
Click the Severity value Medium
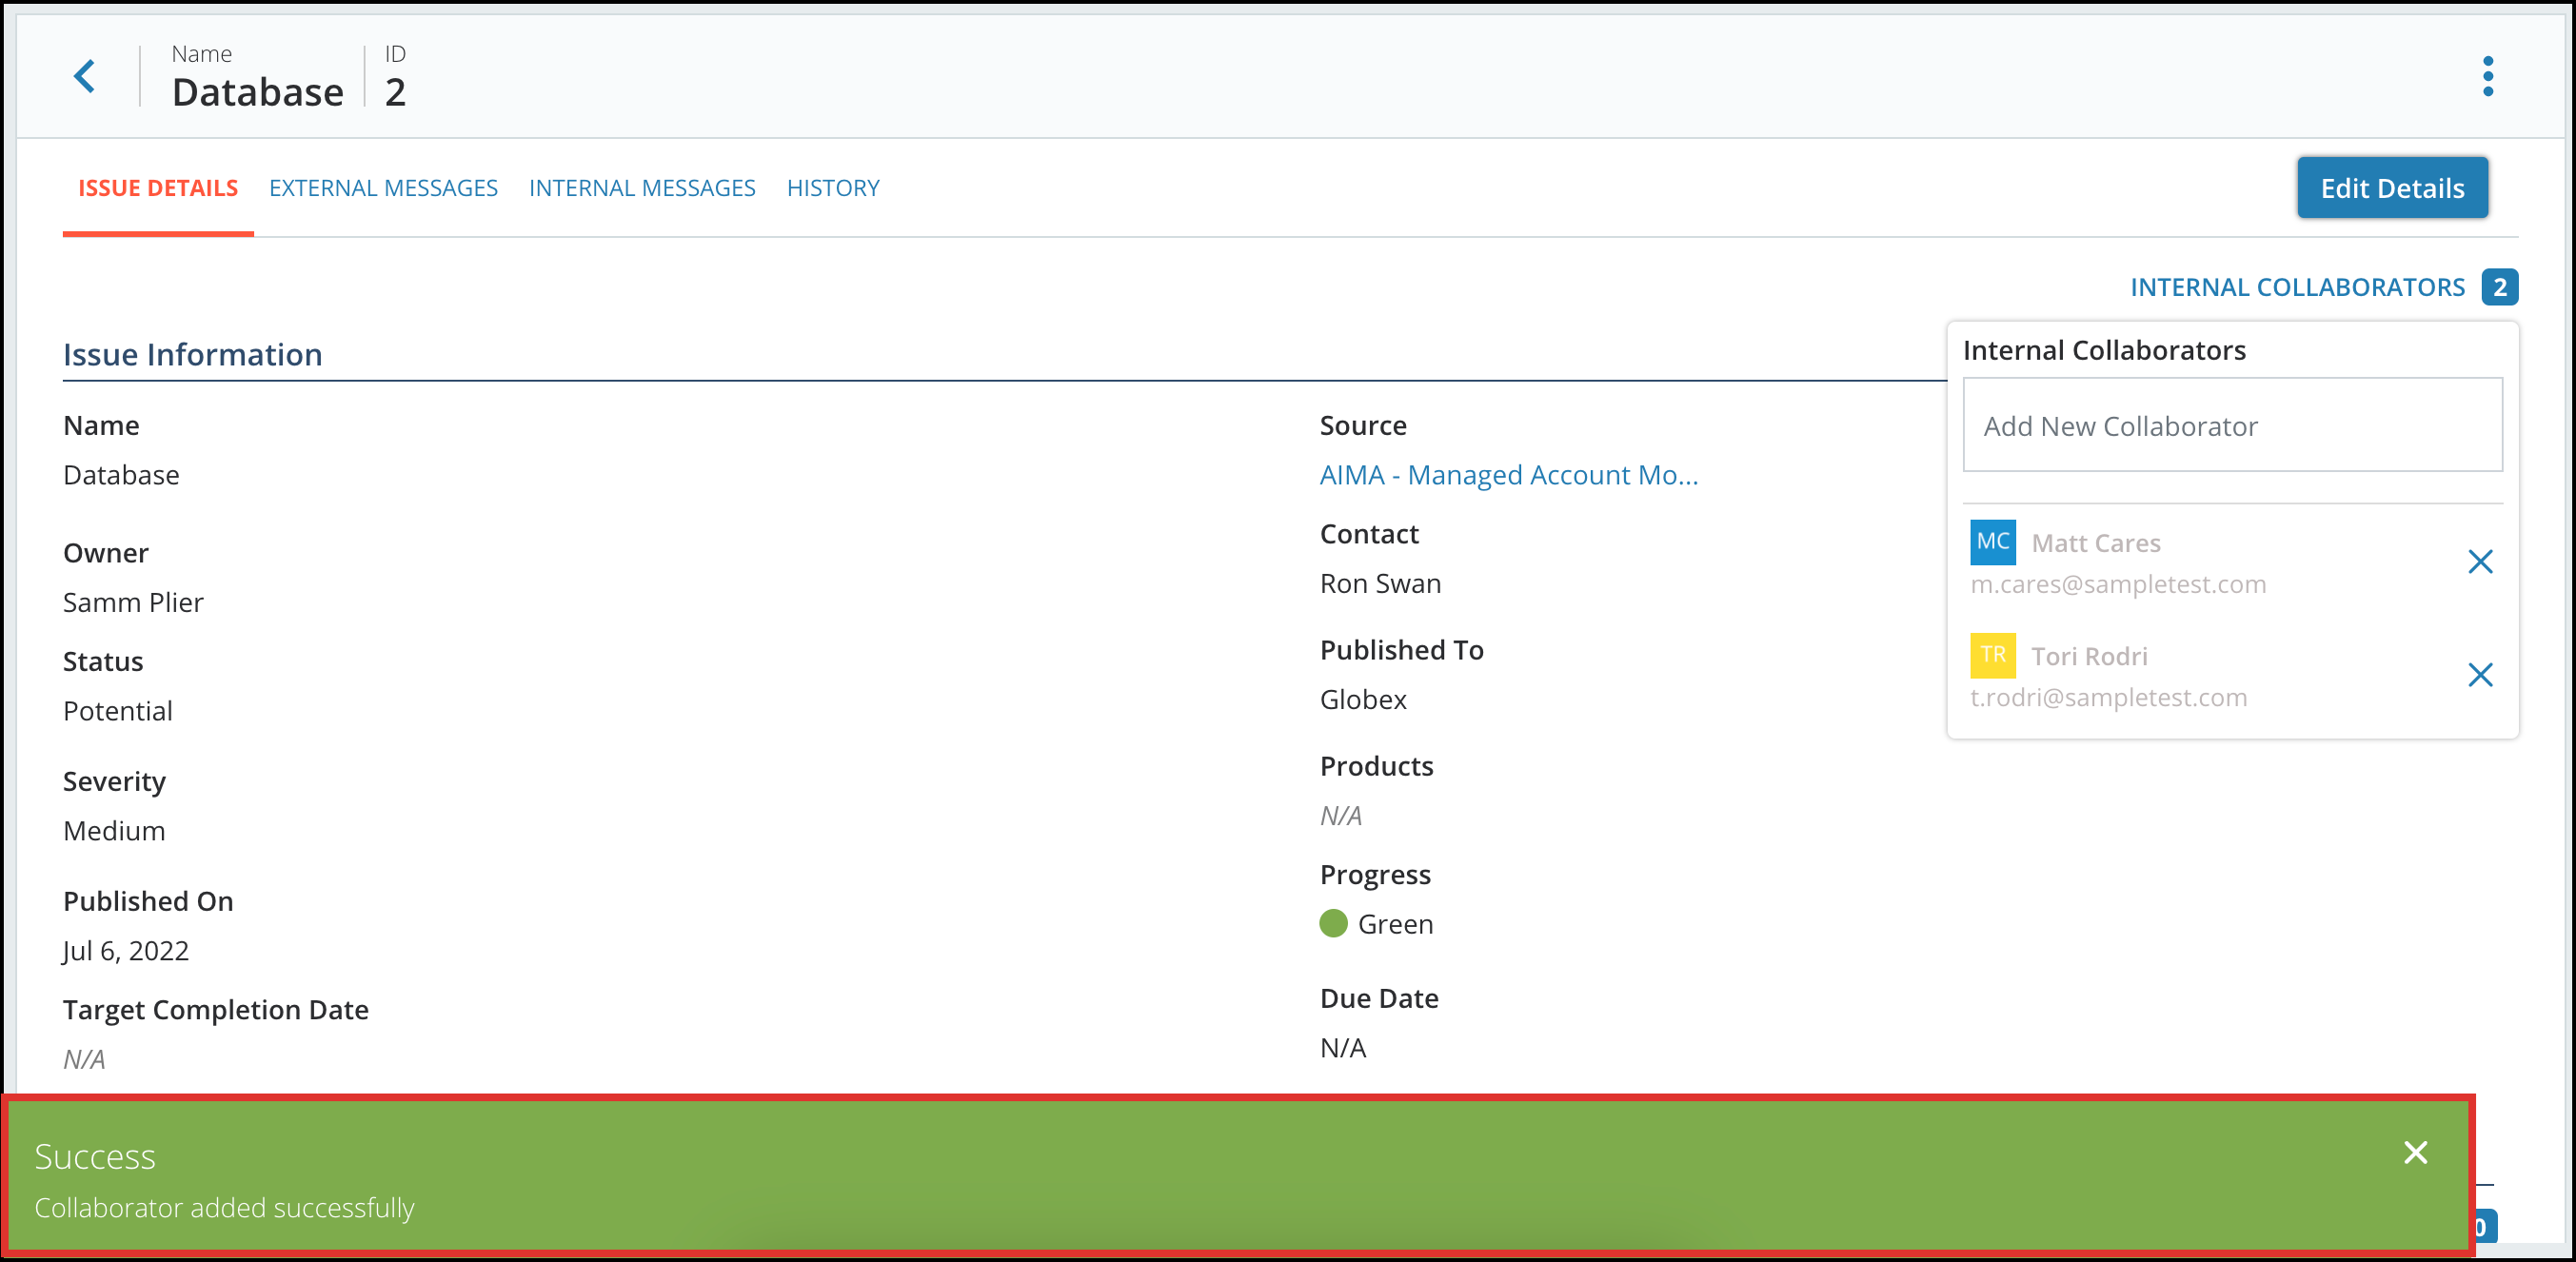[114, 831]
